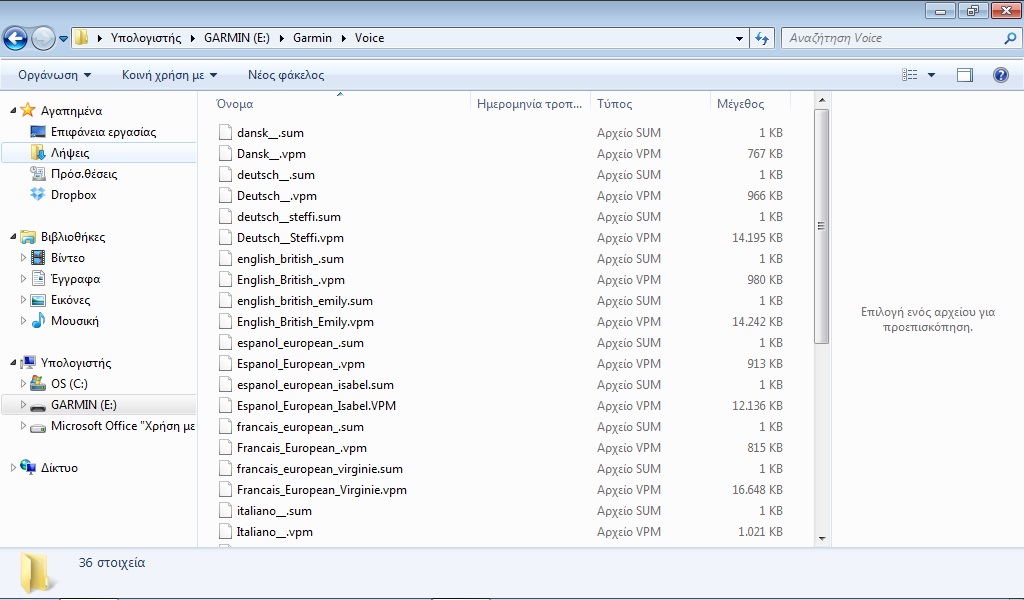Select the file Dansk__.vpm
The height and width of the screenshot is (600, 1024).
tap(271, 153)
